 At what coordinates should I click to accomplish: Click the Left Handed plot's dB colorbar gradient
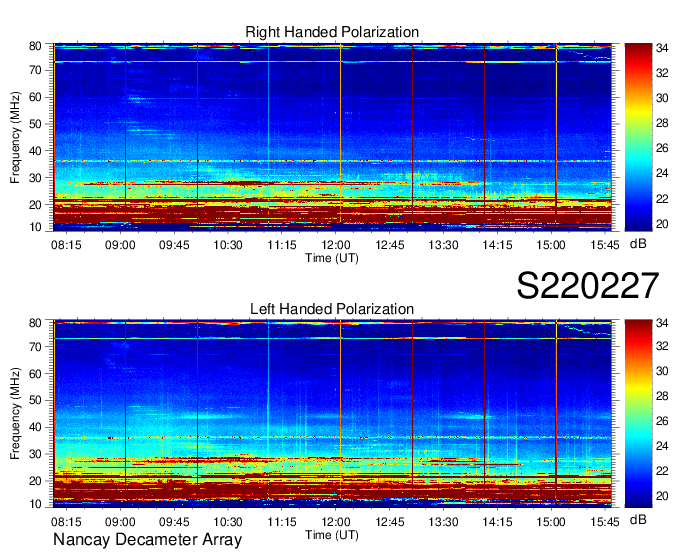tap(638, 413)
